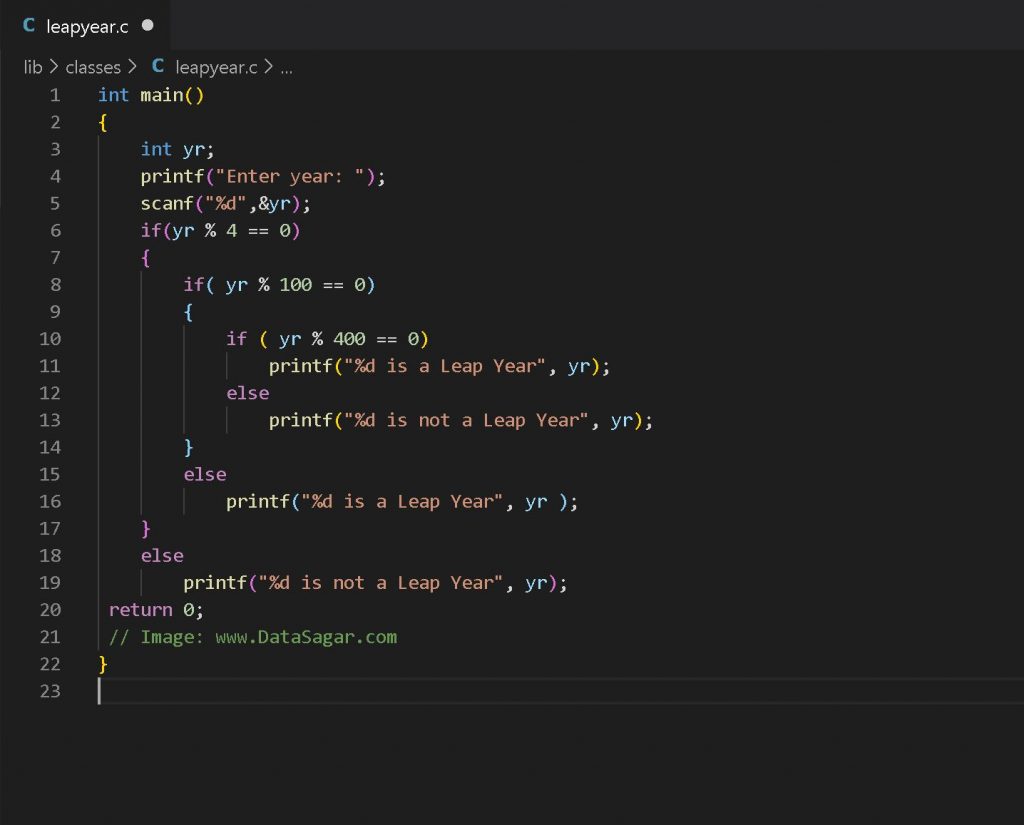
Task: Click the "return 0;" statement
Action: click(156, 610)
